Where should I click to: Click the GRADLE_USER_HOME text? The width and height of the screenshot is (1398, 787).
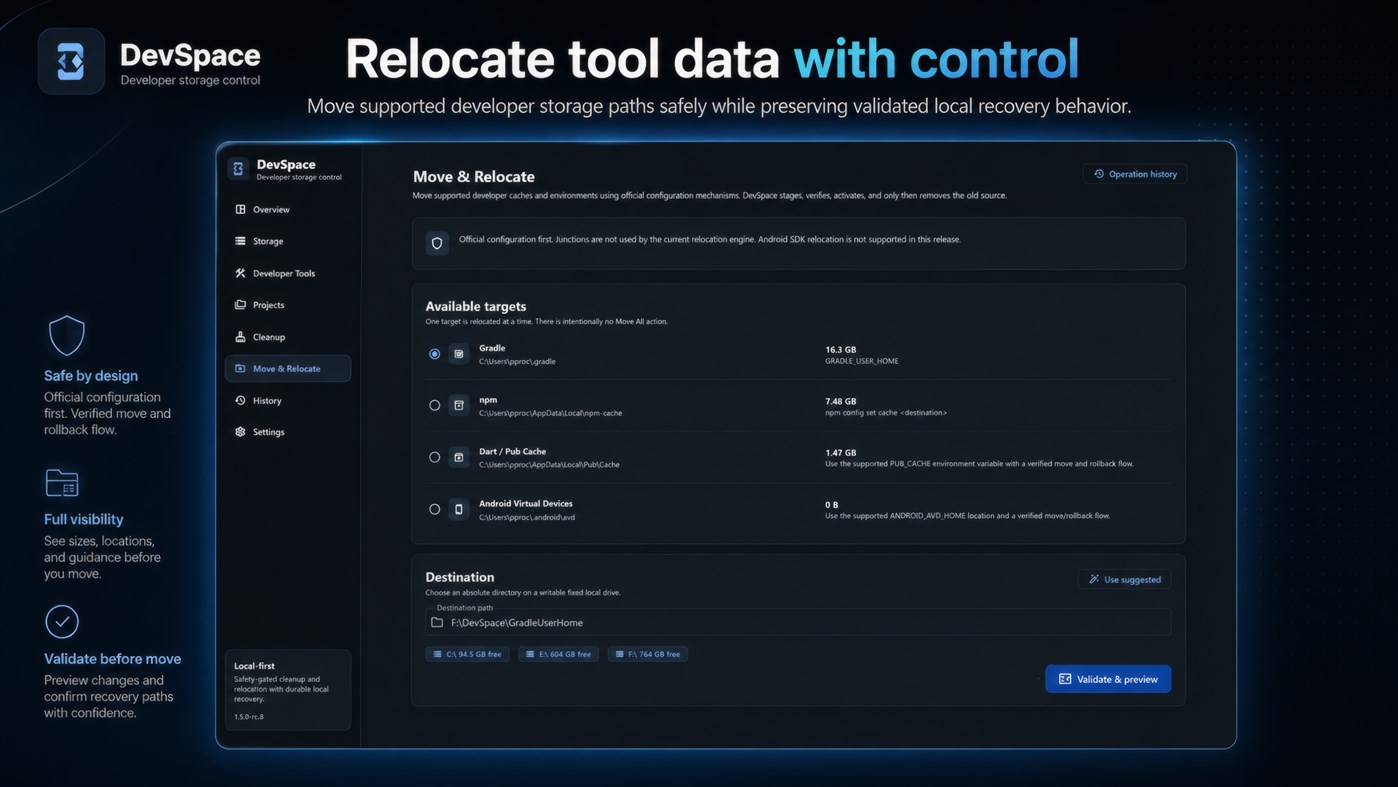[x=862, y=361]
